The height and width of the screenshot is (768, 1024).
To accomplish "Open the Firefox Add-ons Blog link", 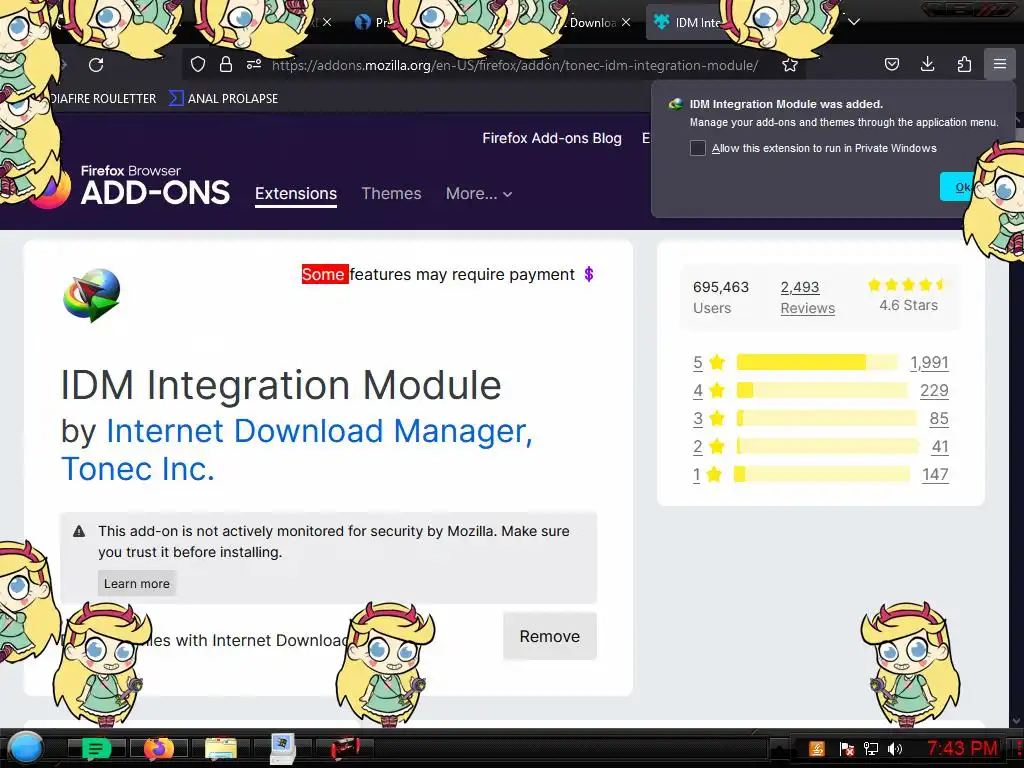I will [x=552, y=138].
